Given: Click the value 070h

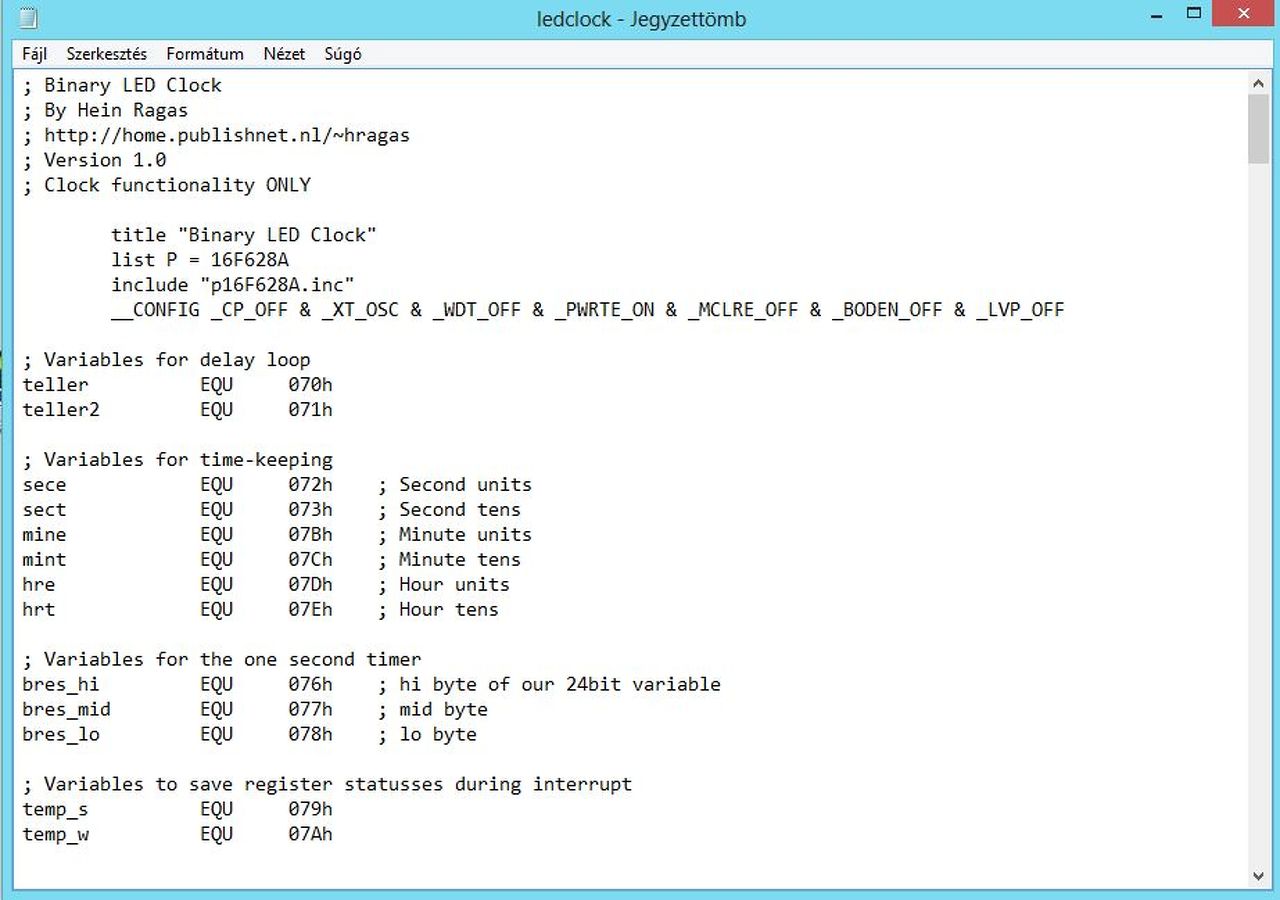Looking at the screenshot, I should coord(311,385).
